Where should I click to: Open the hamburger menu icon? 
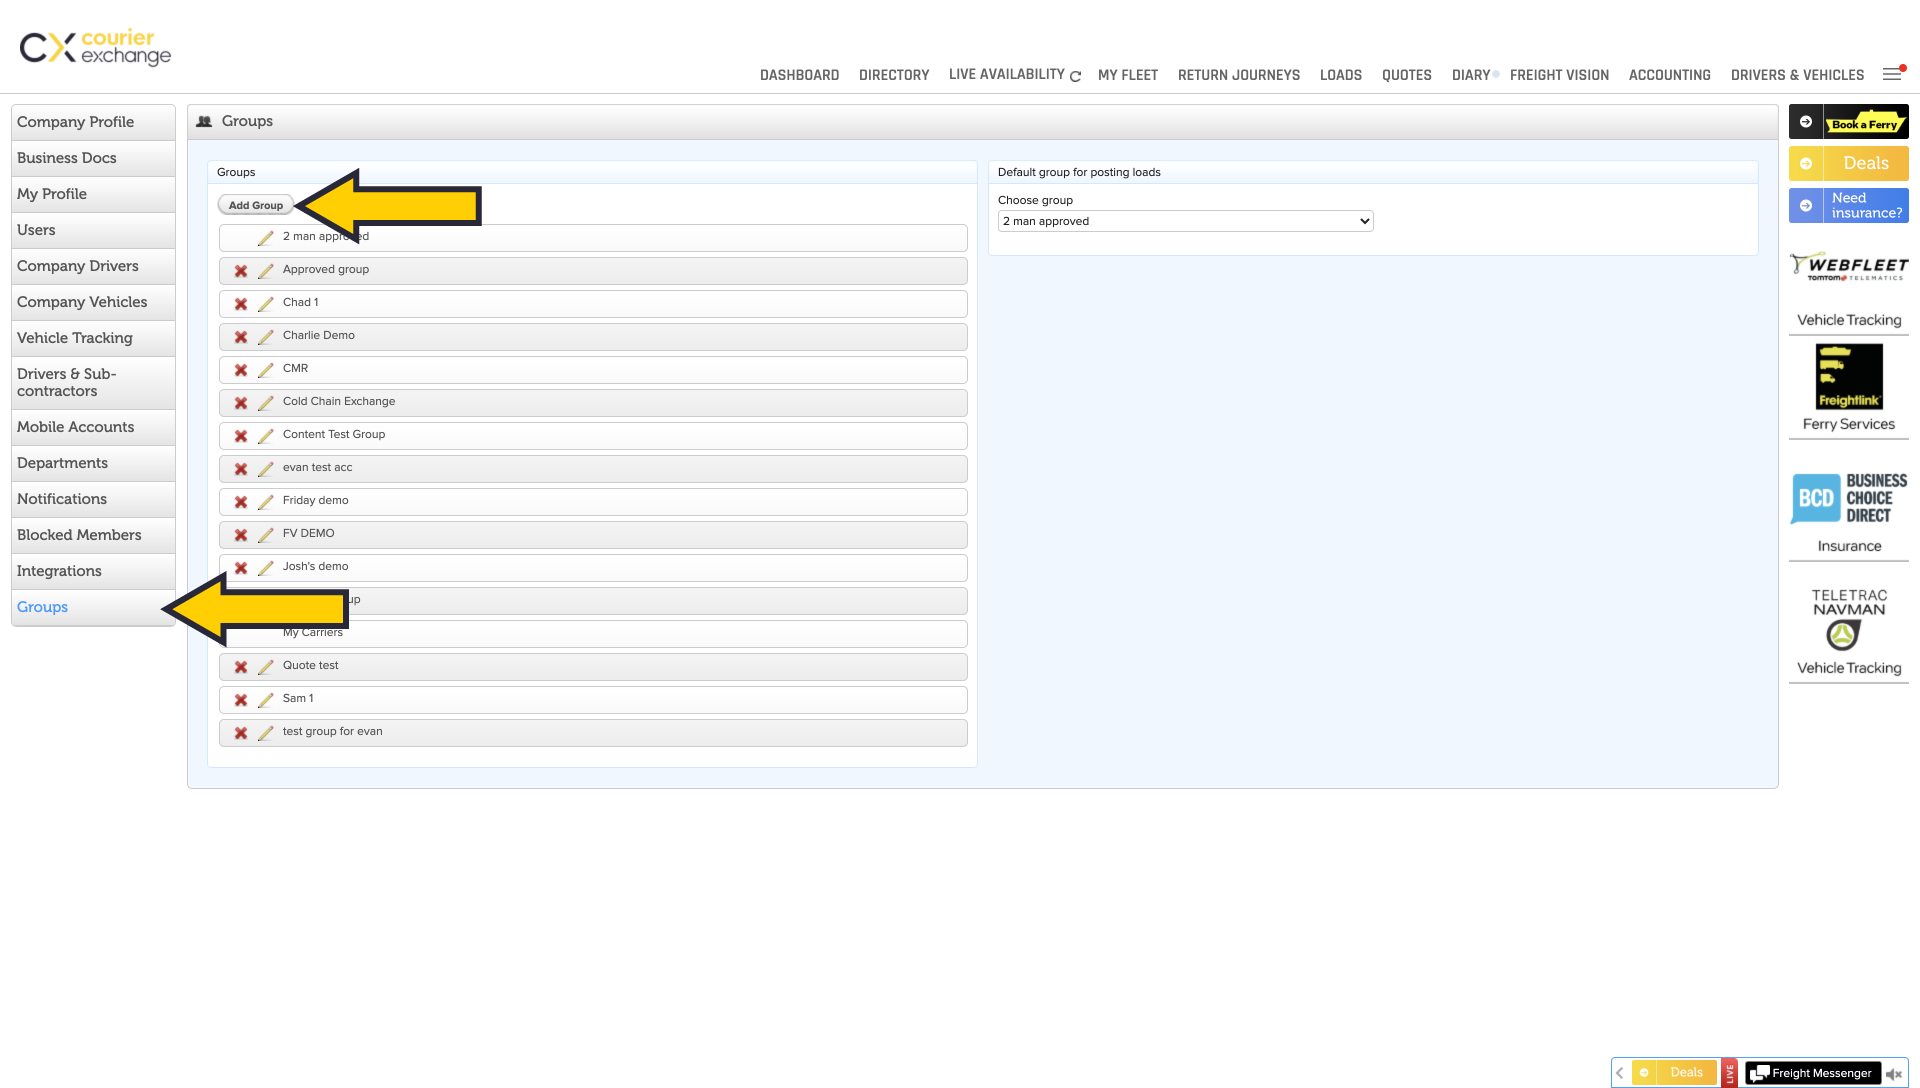[x=1891, y=74]
